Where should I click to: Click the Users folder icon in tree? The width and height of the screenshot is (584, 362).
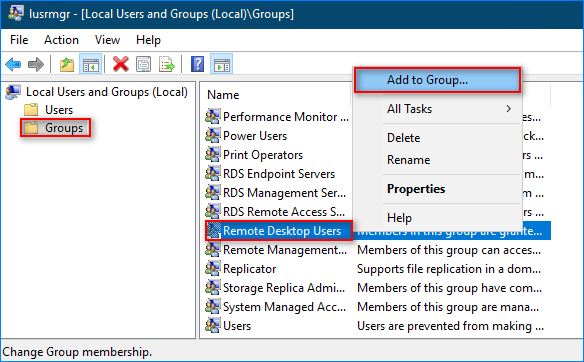(x=31, y=110)
